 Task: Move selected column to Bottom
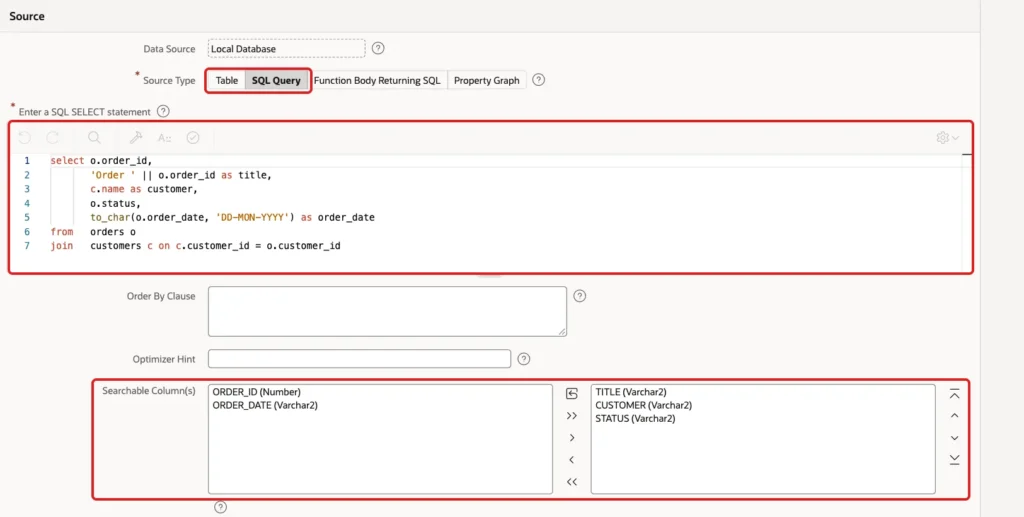pyautogui.click(x=955, y=460)
